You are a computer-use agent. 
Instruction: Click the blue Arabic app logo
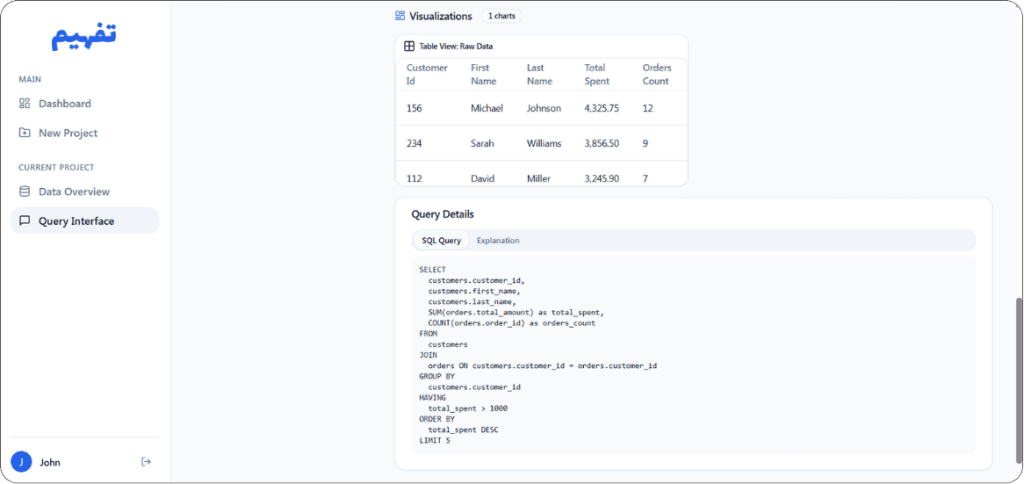coord(85,38)
